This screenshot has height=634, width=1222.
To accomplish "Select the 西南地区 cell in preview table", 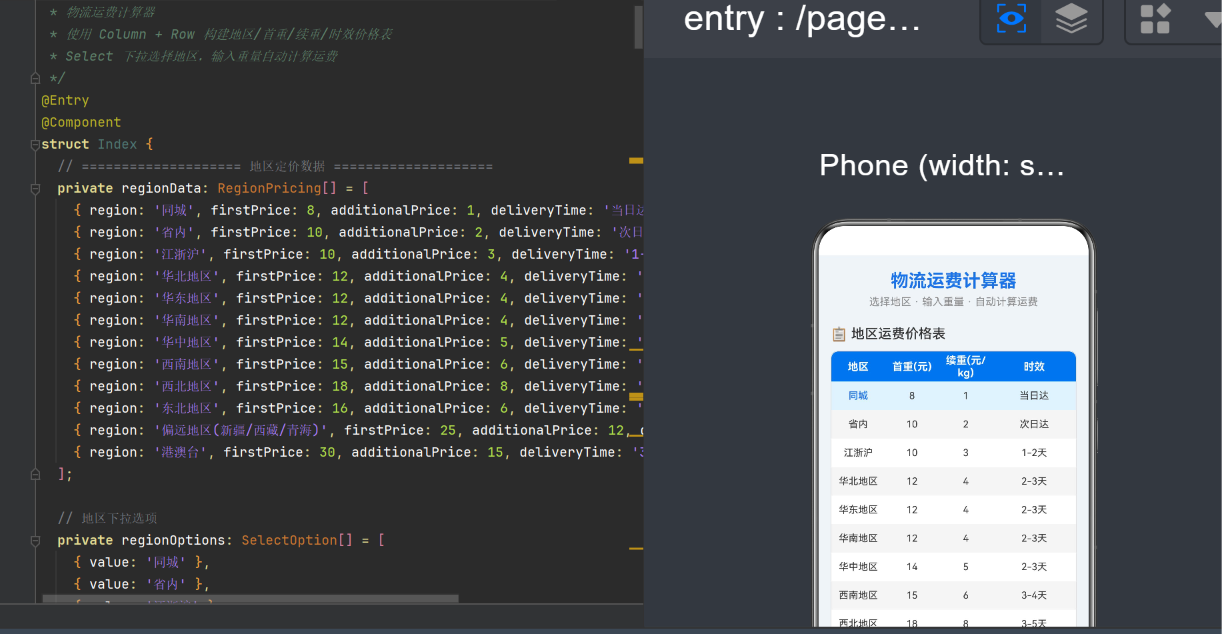I will [858, 595].
